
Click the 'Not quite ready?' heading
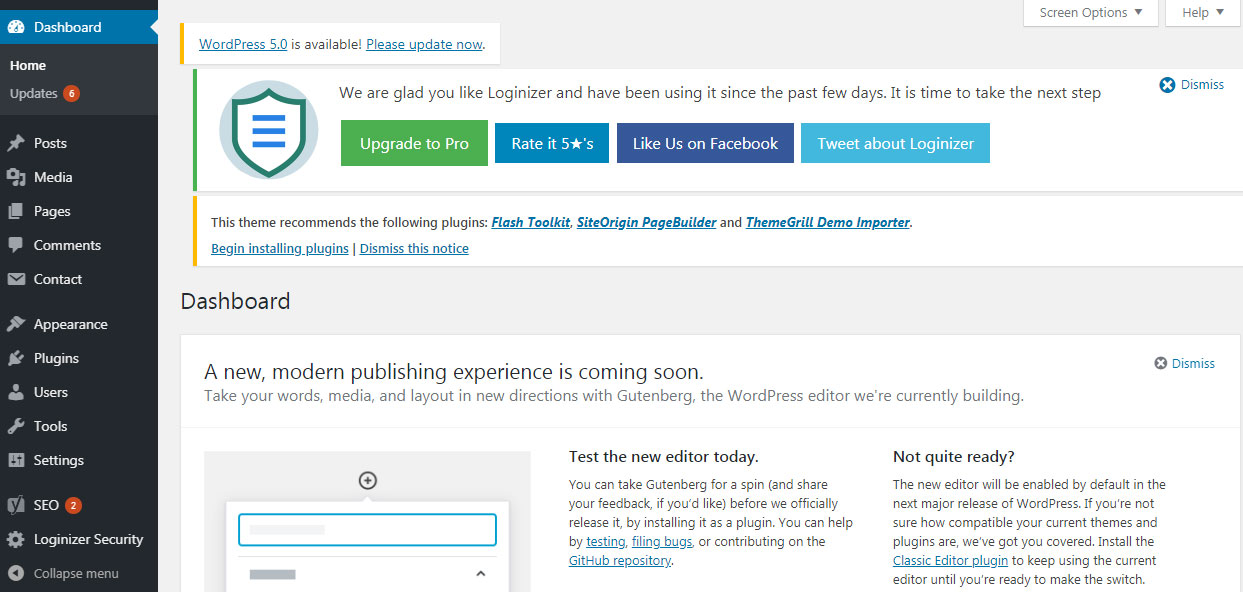[954, 457]
